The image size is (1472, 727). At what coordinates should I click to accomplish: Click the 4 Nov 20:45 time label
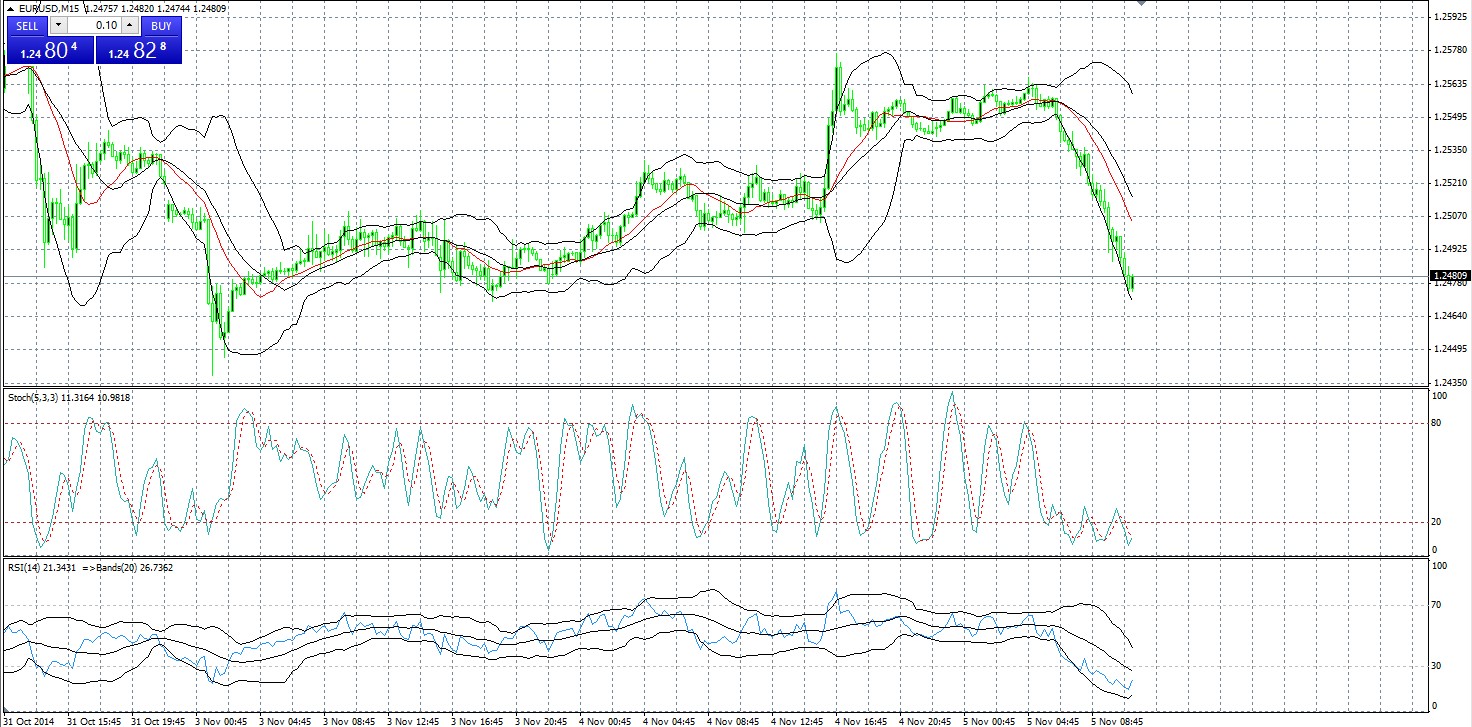(925, 720)
